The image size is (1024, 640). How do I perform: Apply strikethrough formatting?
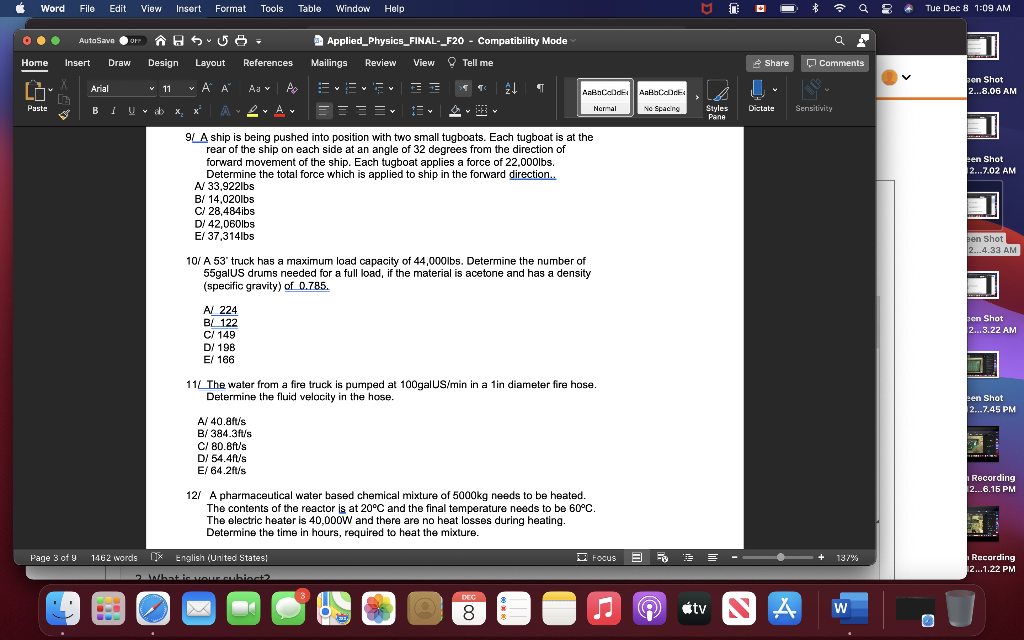(x=160, y=111)
